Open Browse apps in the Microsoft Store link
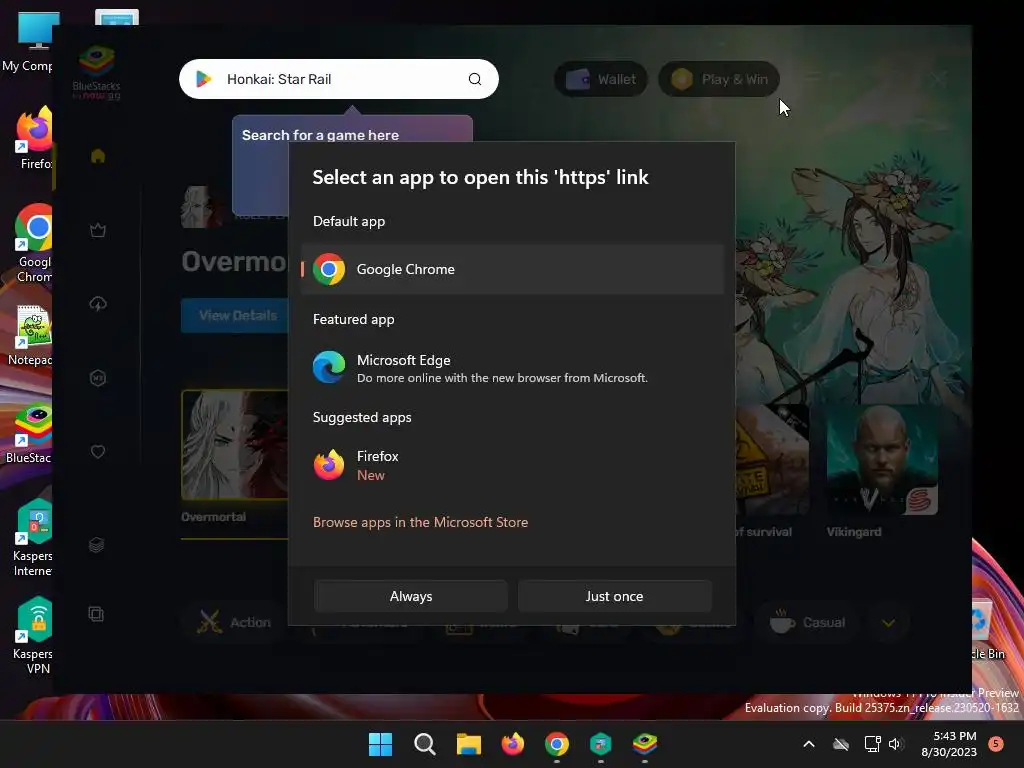The height and width of the screenshot is (768, 1024). [x=421, y=522]
